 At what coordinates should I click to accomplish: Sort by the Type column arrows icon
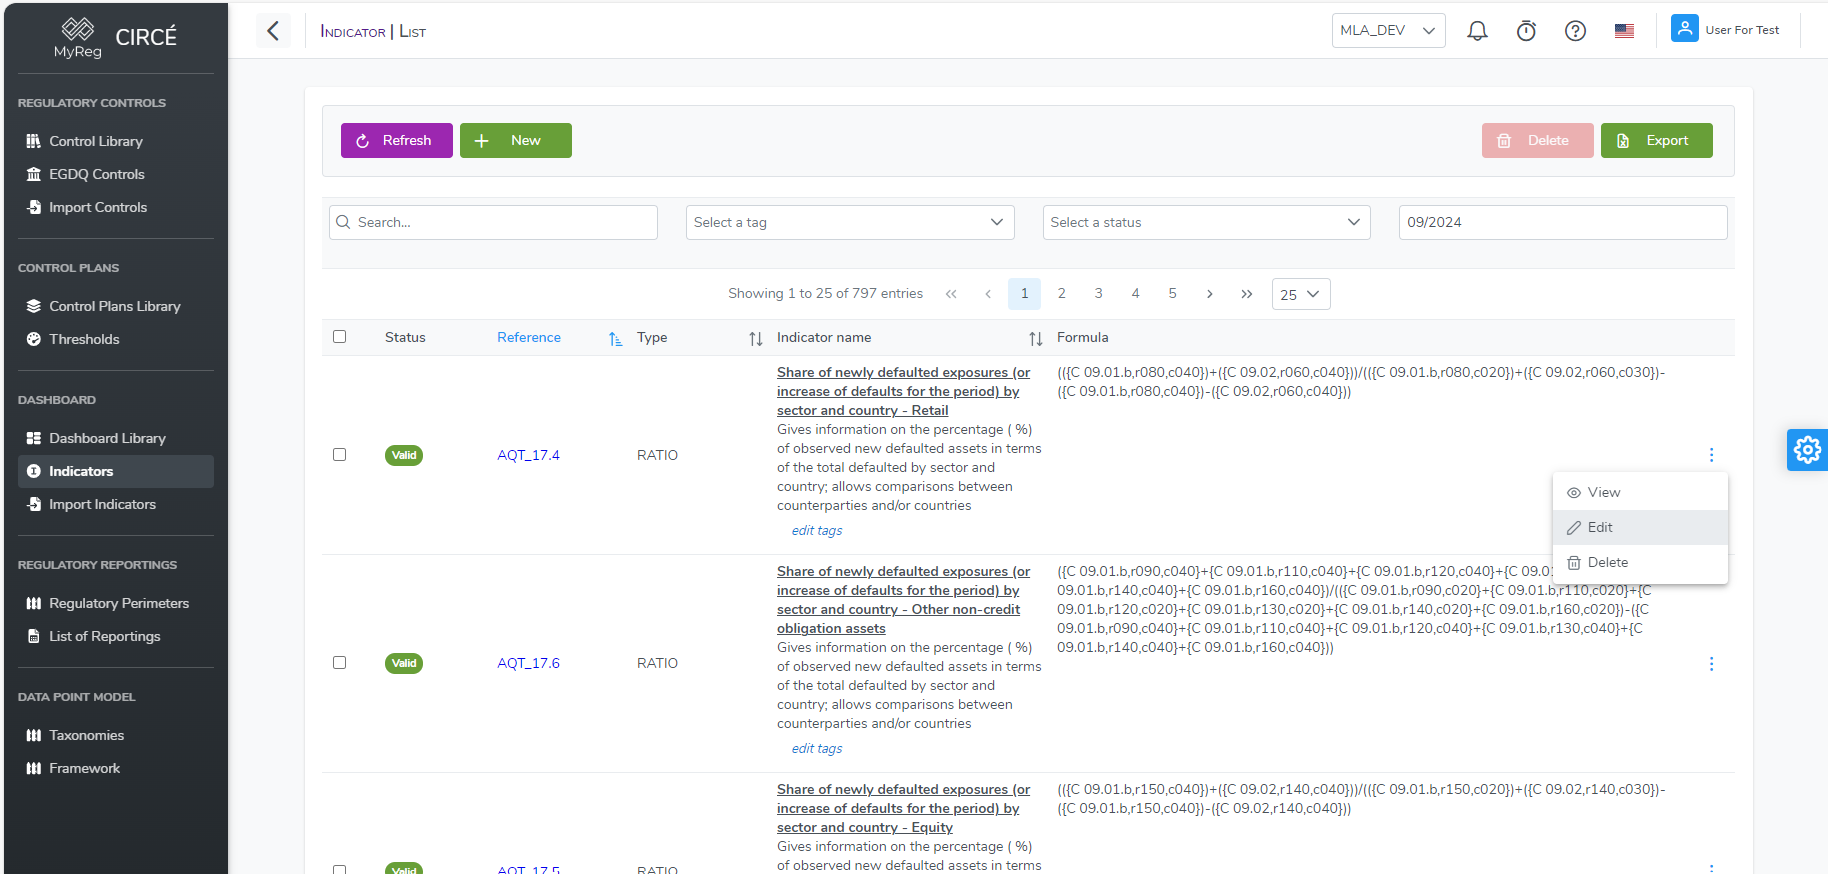[755, 339]
